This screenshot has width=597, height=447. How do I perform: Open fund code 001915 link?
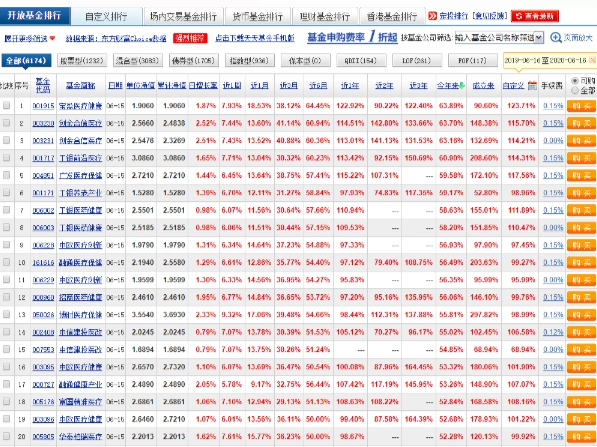pos(43,106)
